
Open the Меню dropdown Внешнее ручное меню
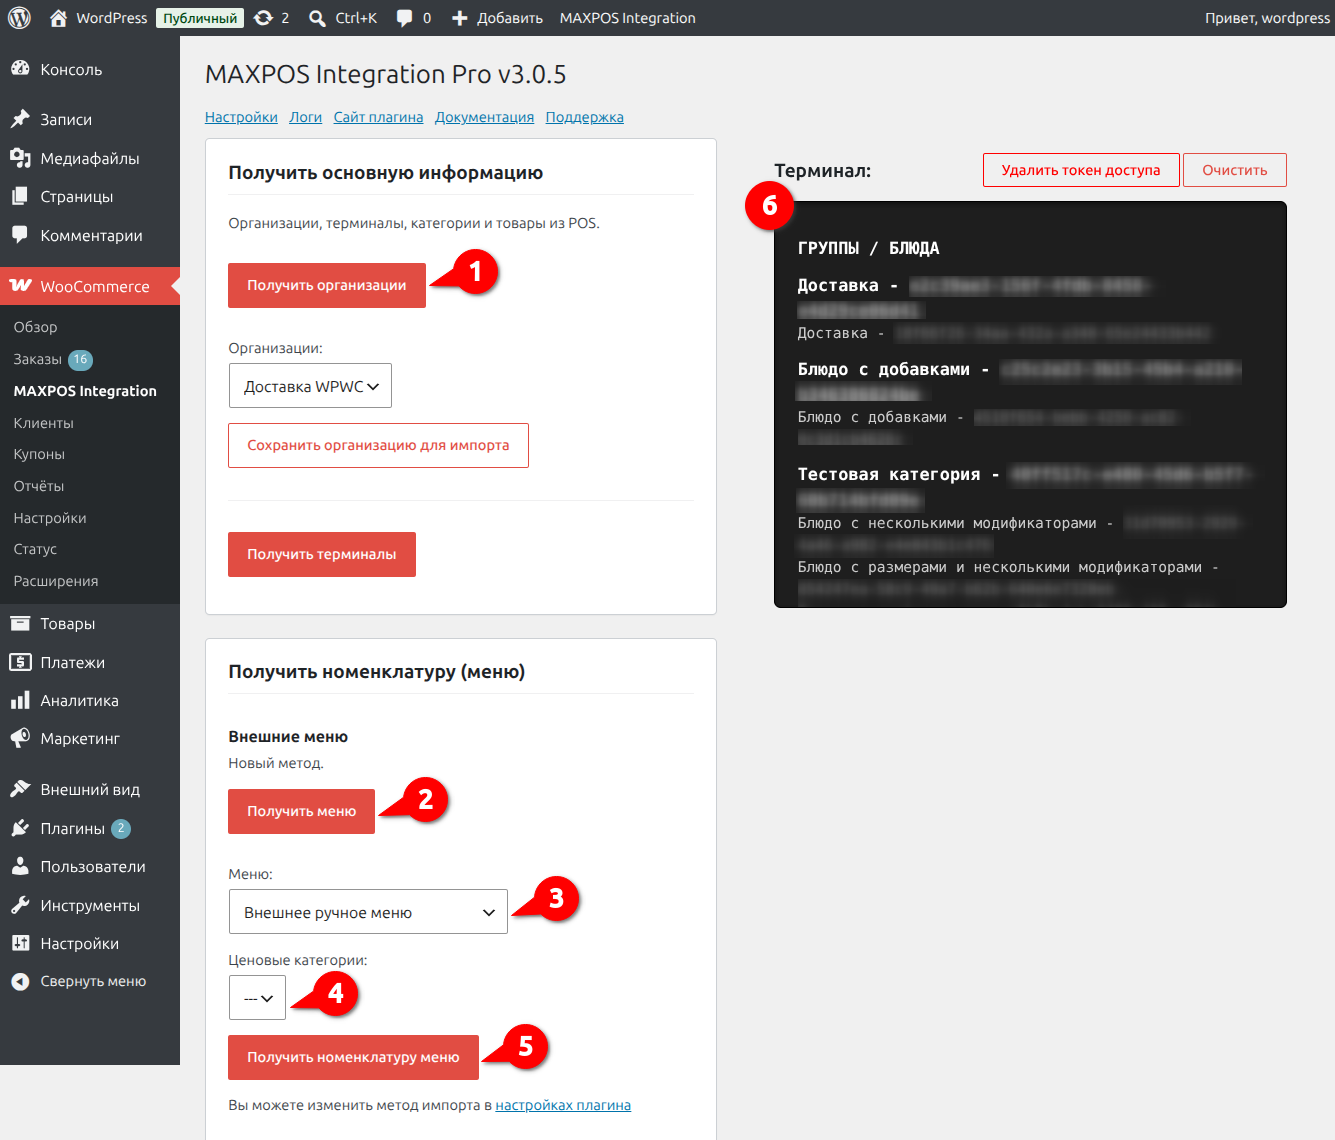coord(368,912)
